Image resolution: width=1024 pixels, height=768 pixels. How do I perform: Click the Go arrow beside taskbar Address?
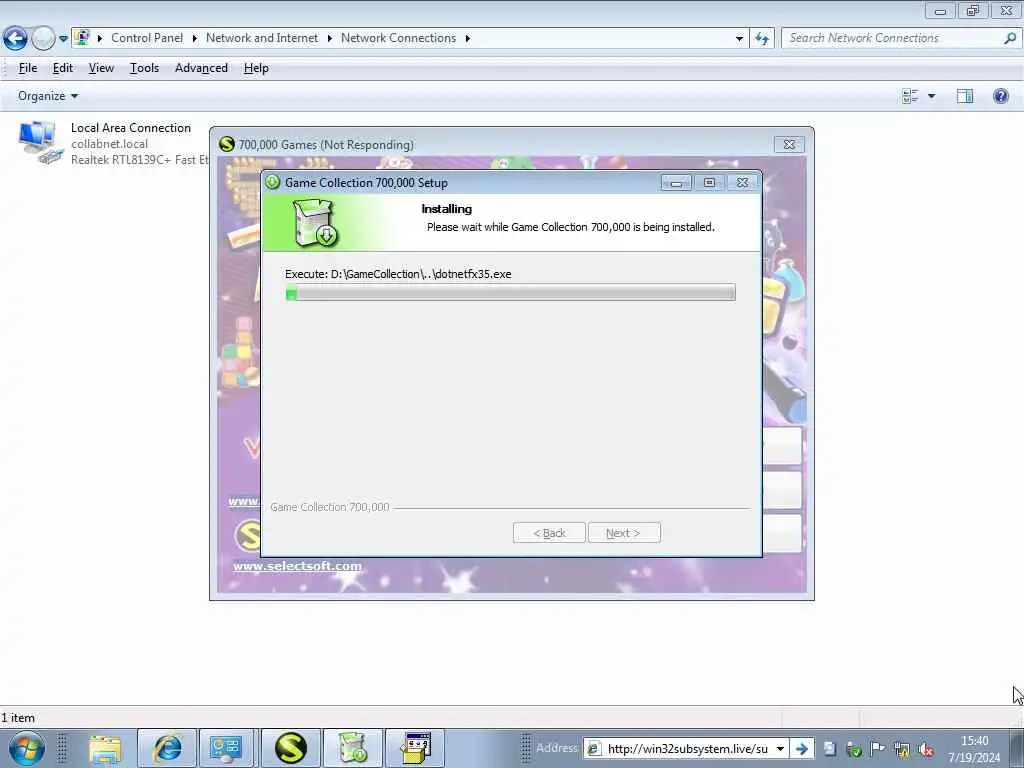[802, 748]
